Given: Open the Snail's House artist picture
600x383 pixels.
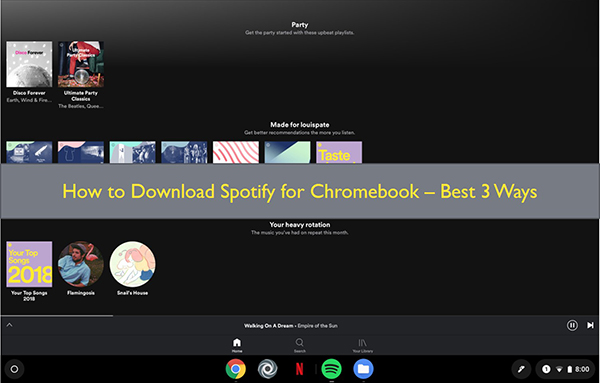Looking at the screenshot, I should pos(132,264).
